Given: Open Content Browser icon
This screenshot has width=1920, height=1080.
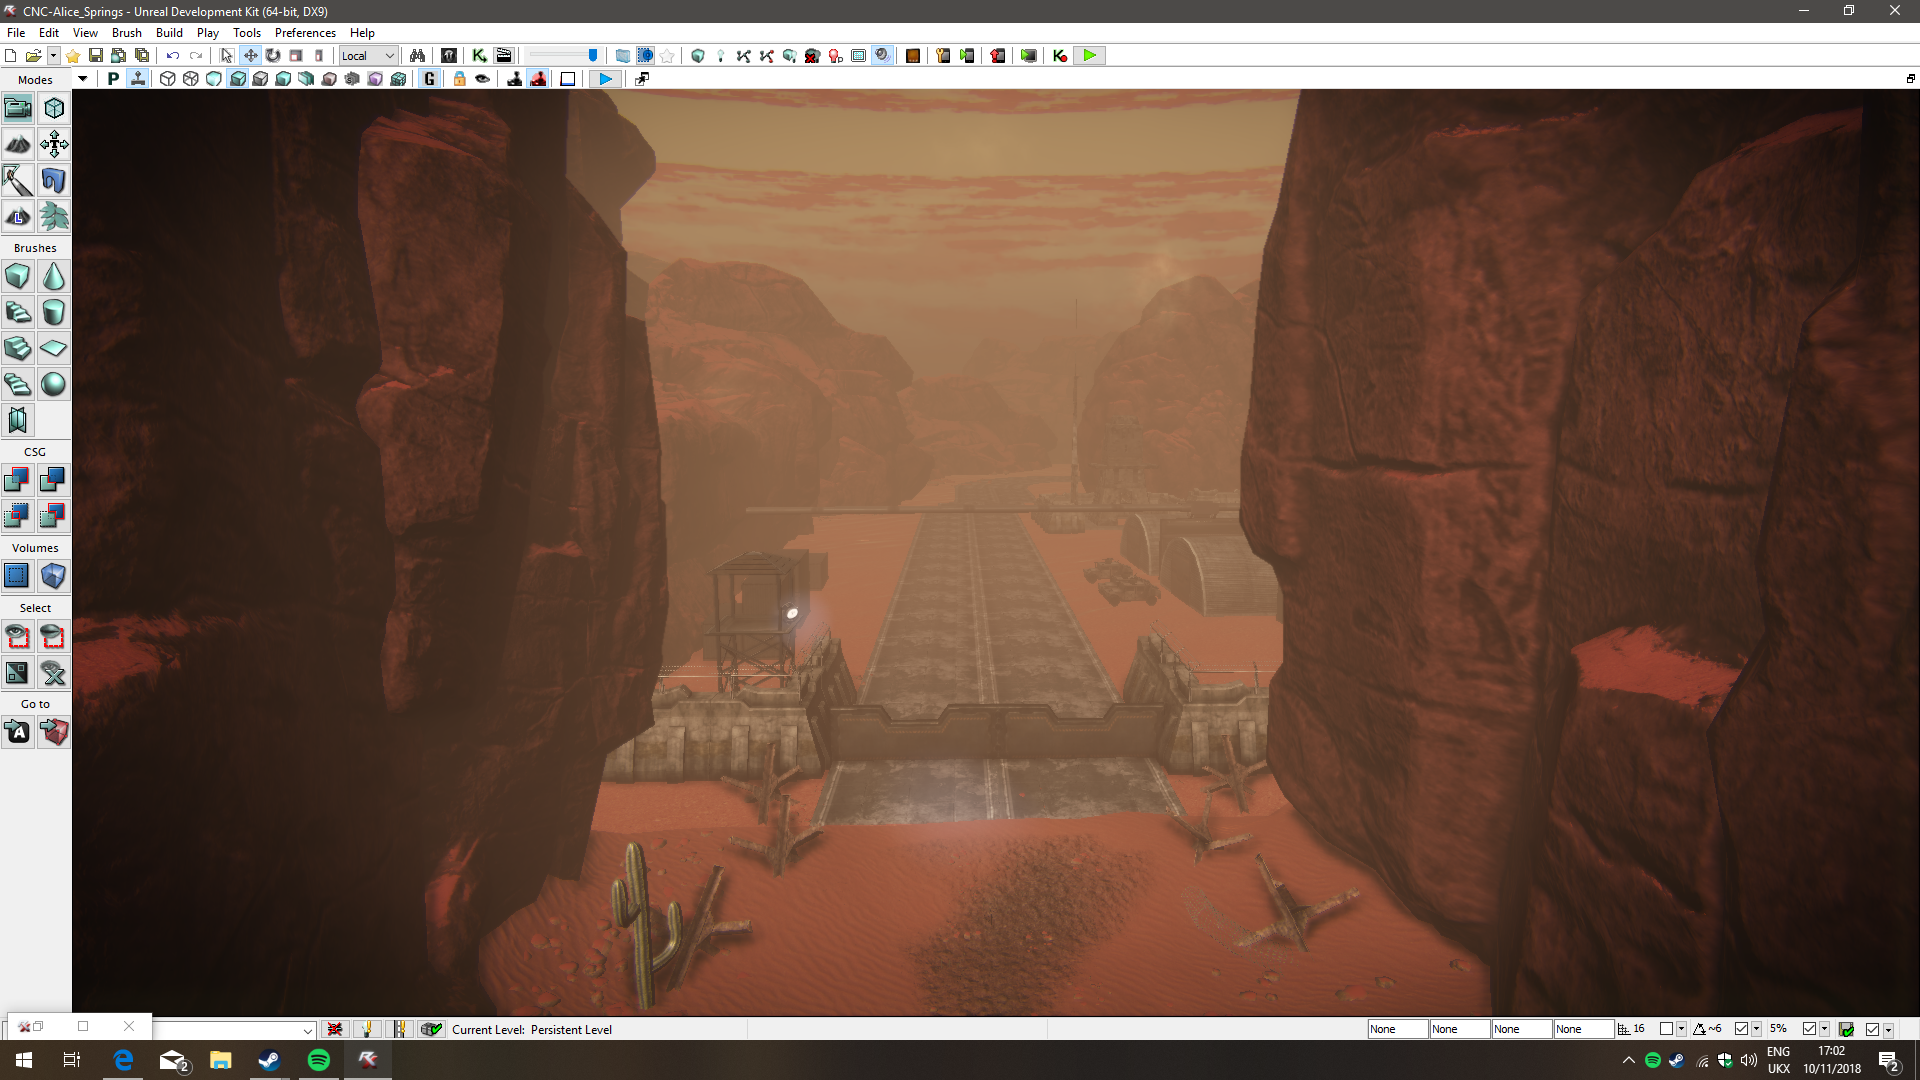Looking at the screenshot, I should coord(449,56).
